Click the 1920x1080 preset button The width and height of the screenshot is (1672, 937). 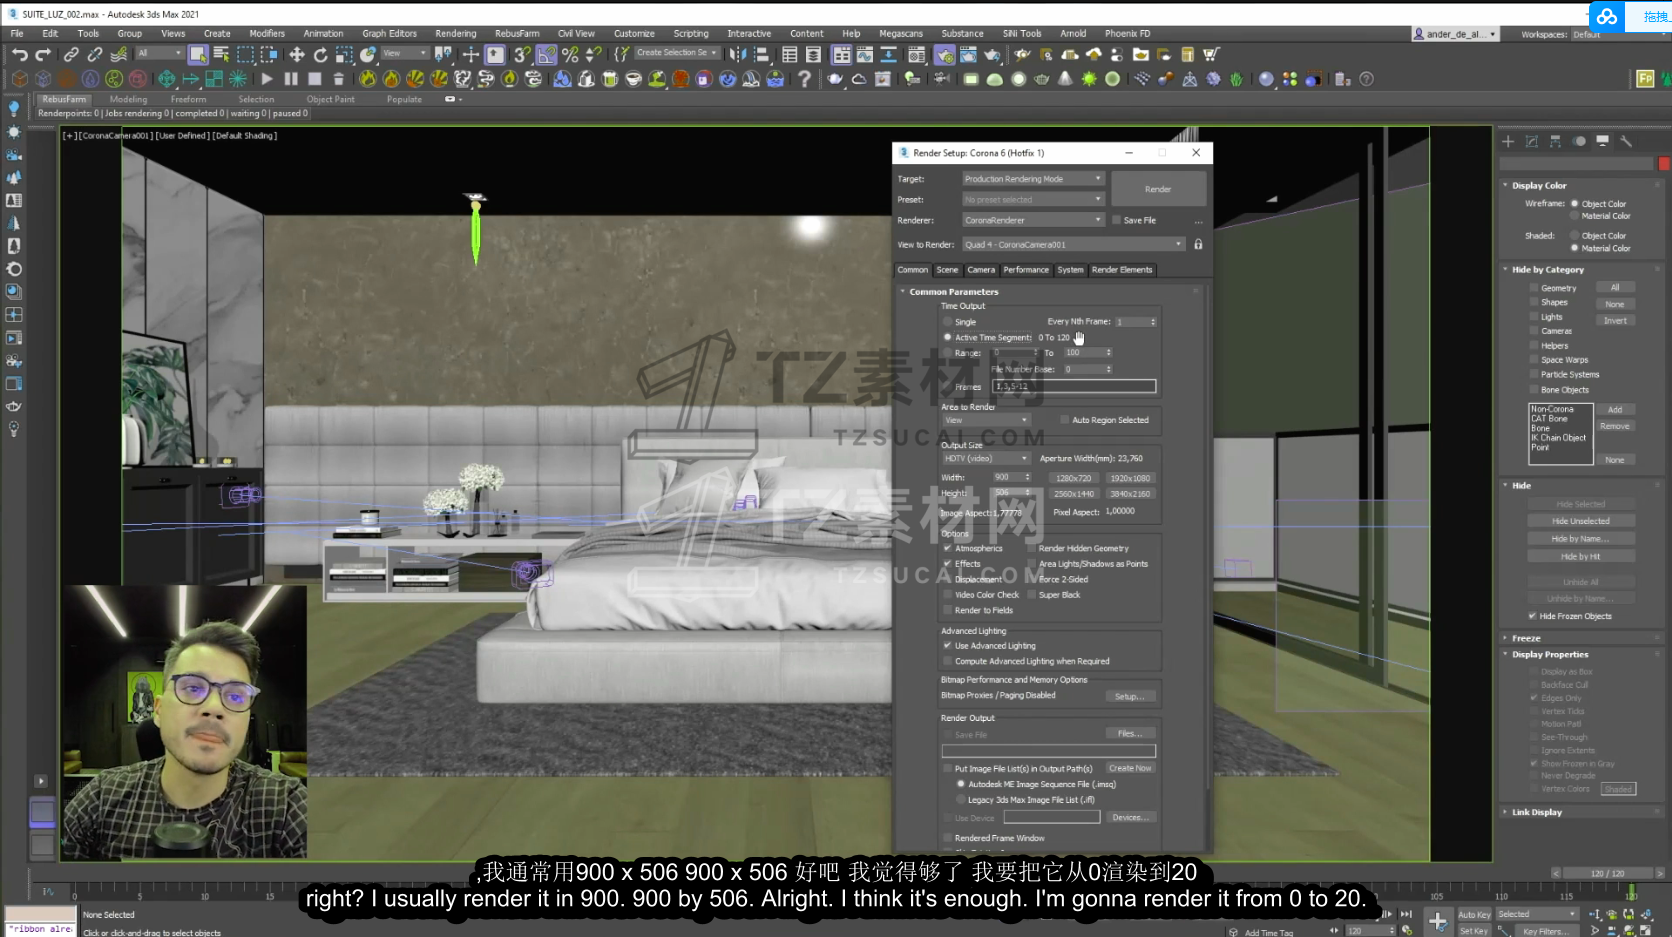(x=1129, y=478)
